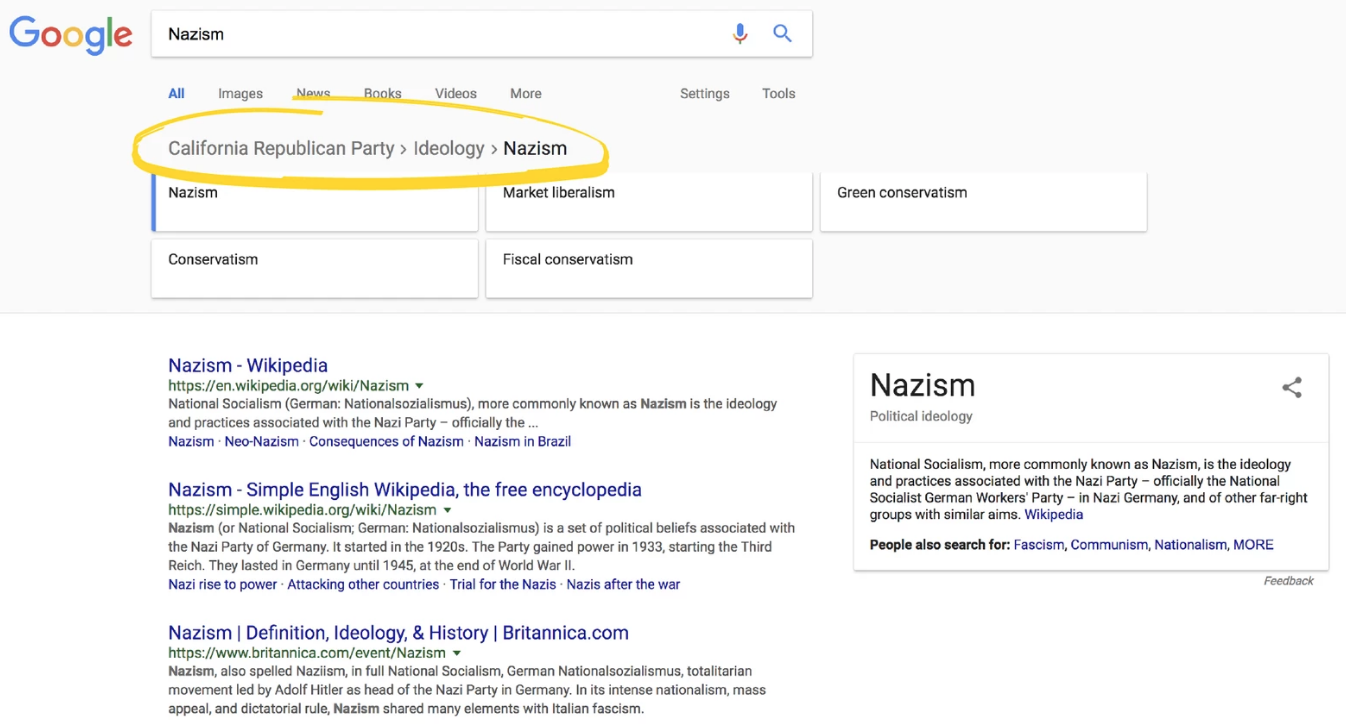This screenshot has width=1346, height=726.
Task: Select the Green conservatism card
Action: click(983, 202)
